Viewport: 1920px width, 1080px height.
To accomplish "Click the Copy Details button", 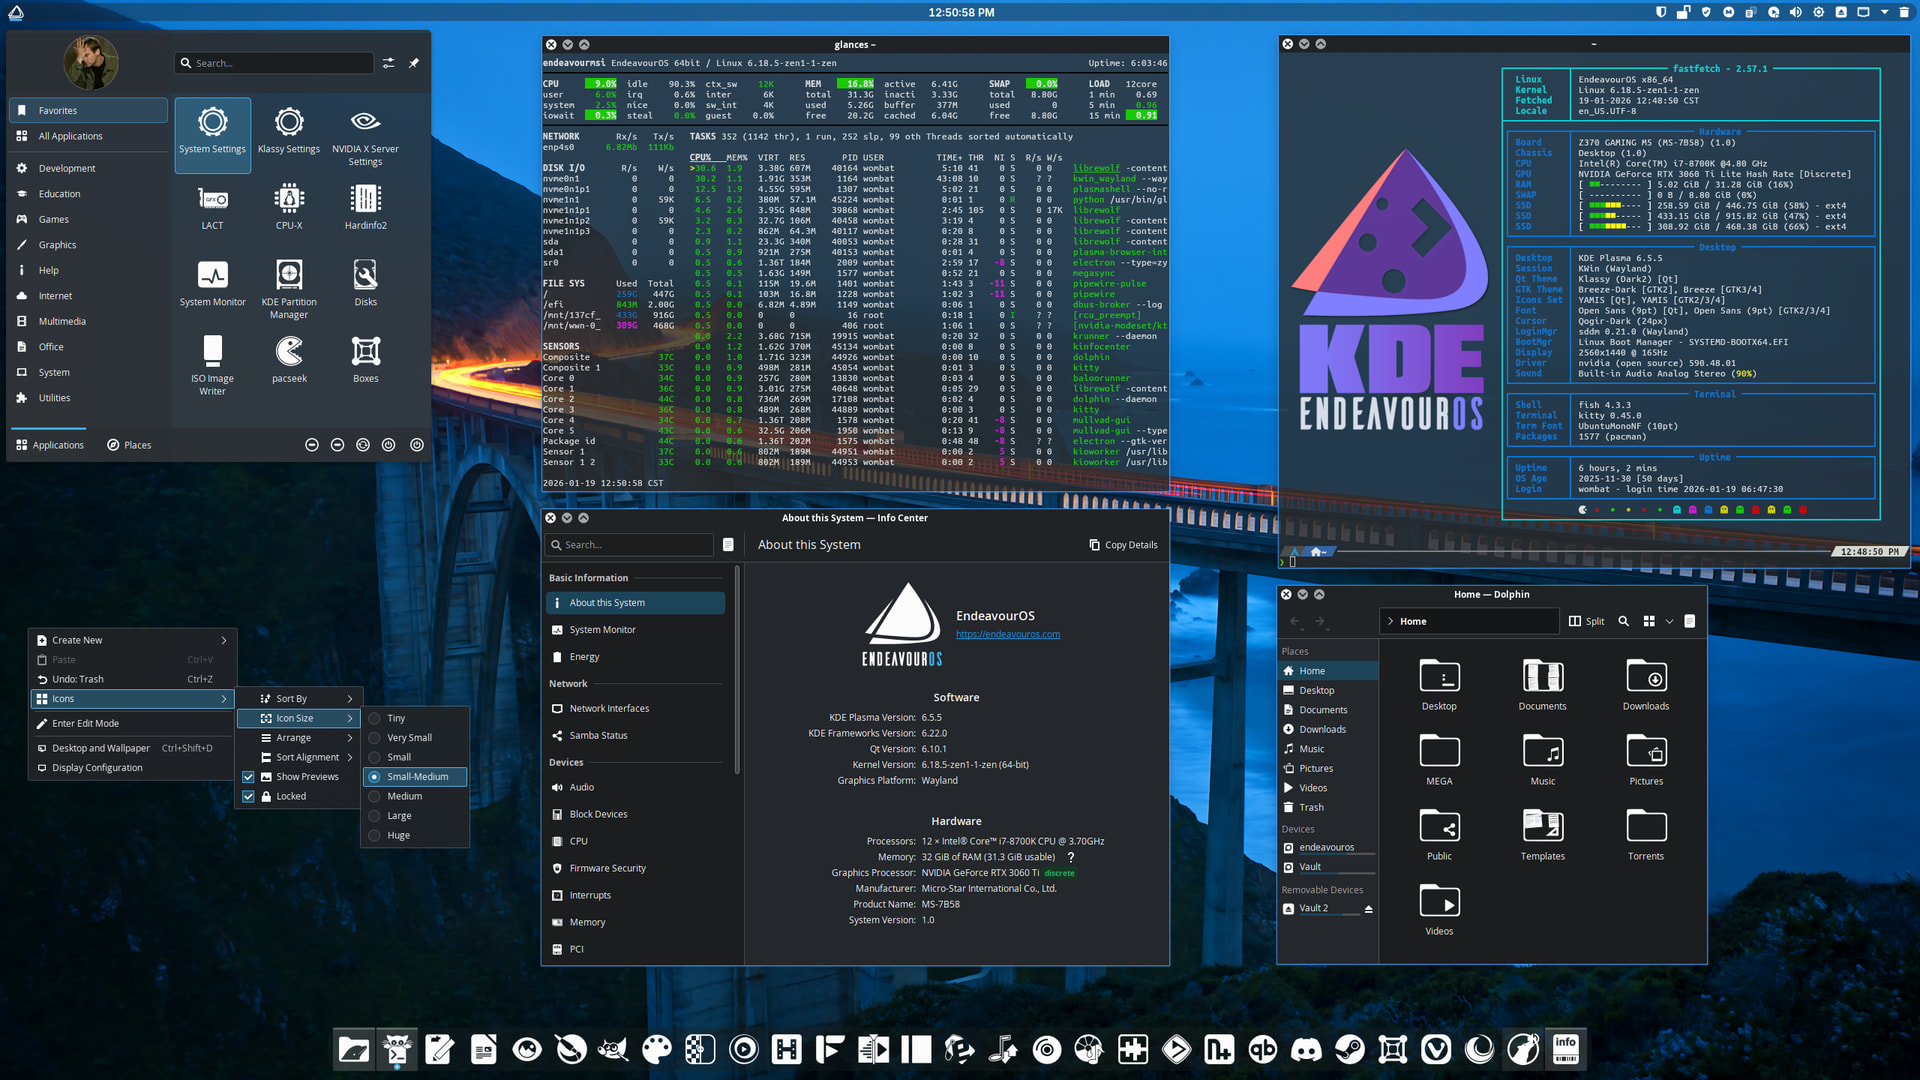I will [x=1123, y=545].
